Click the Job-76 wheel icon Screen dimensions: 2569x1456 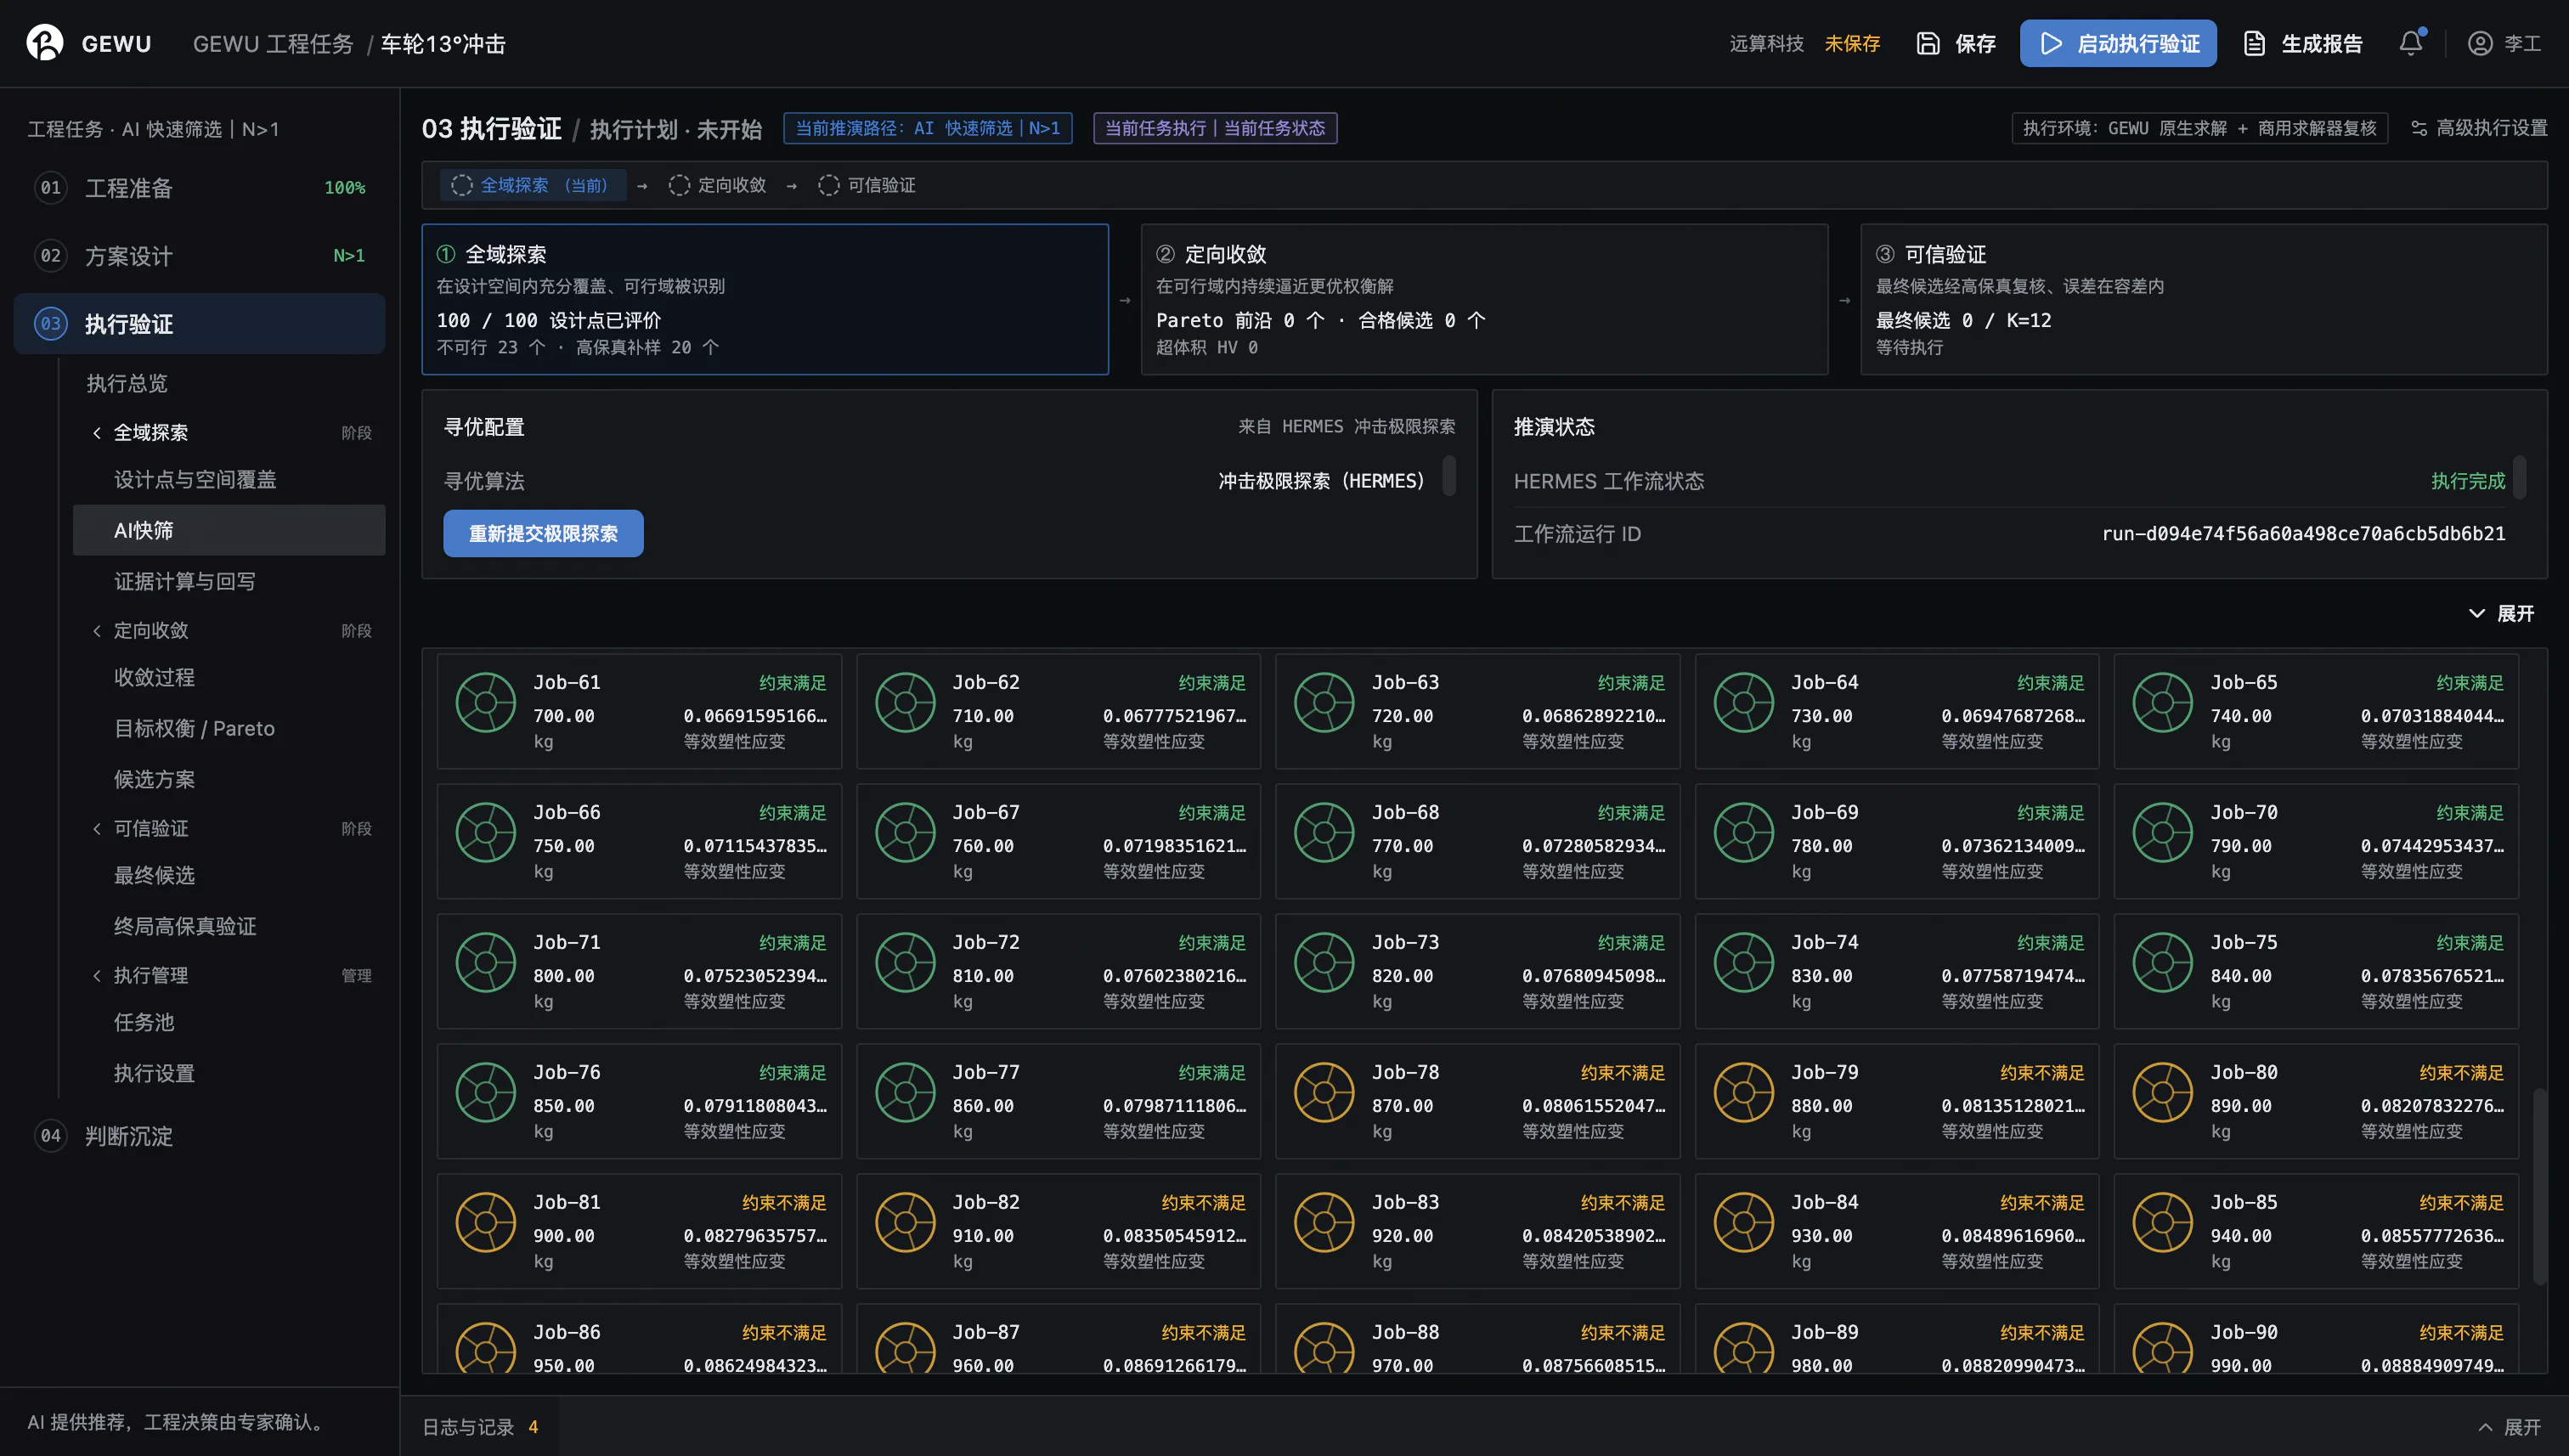tap(486, 1092)
